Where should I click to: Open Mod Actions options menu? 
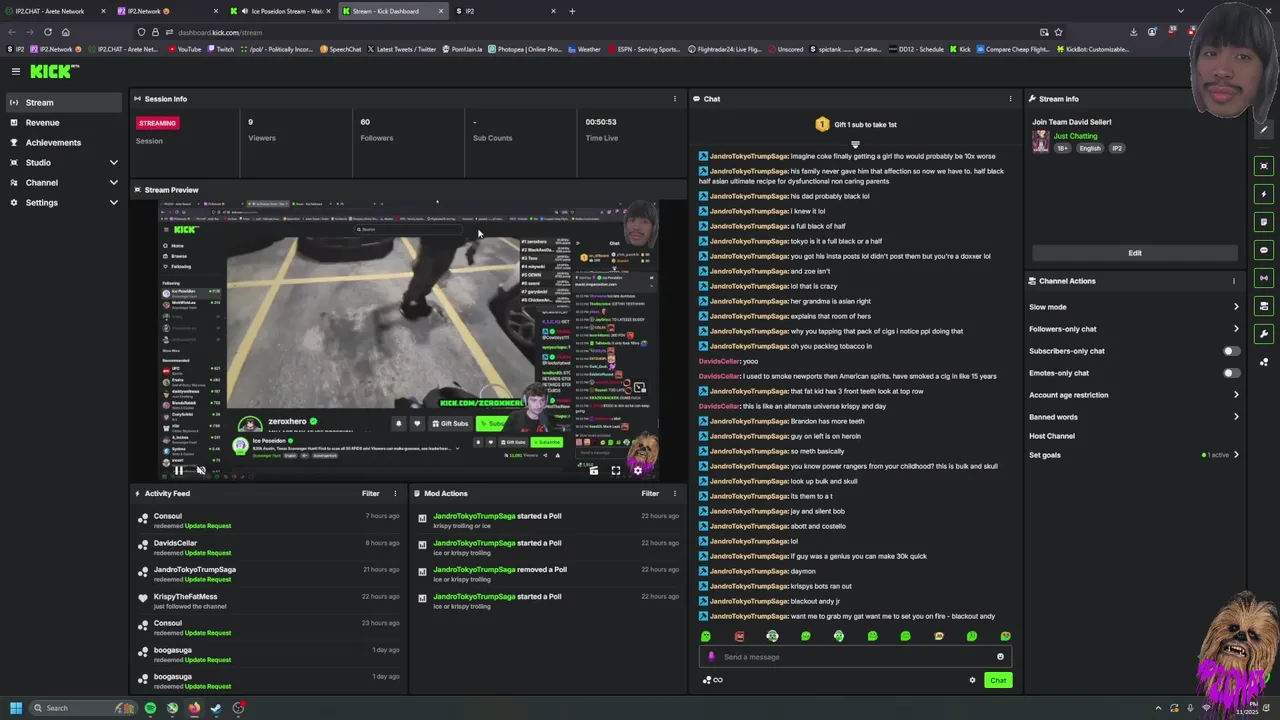(x=674, y=493)
